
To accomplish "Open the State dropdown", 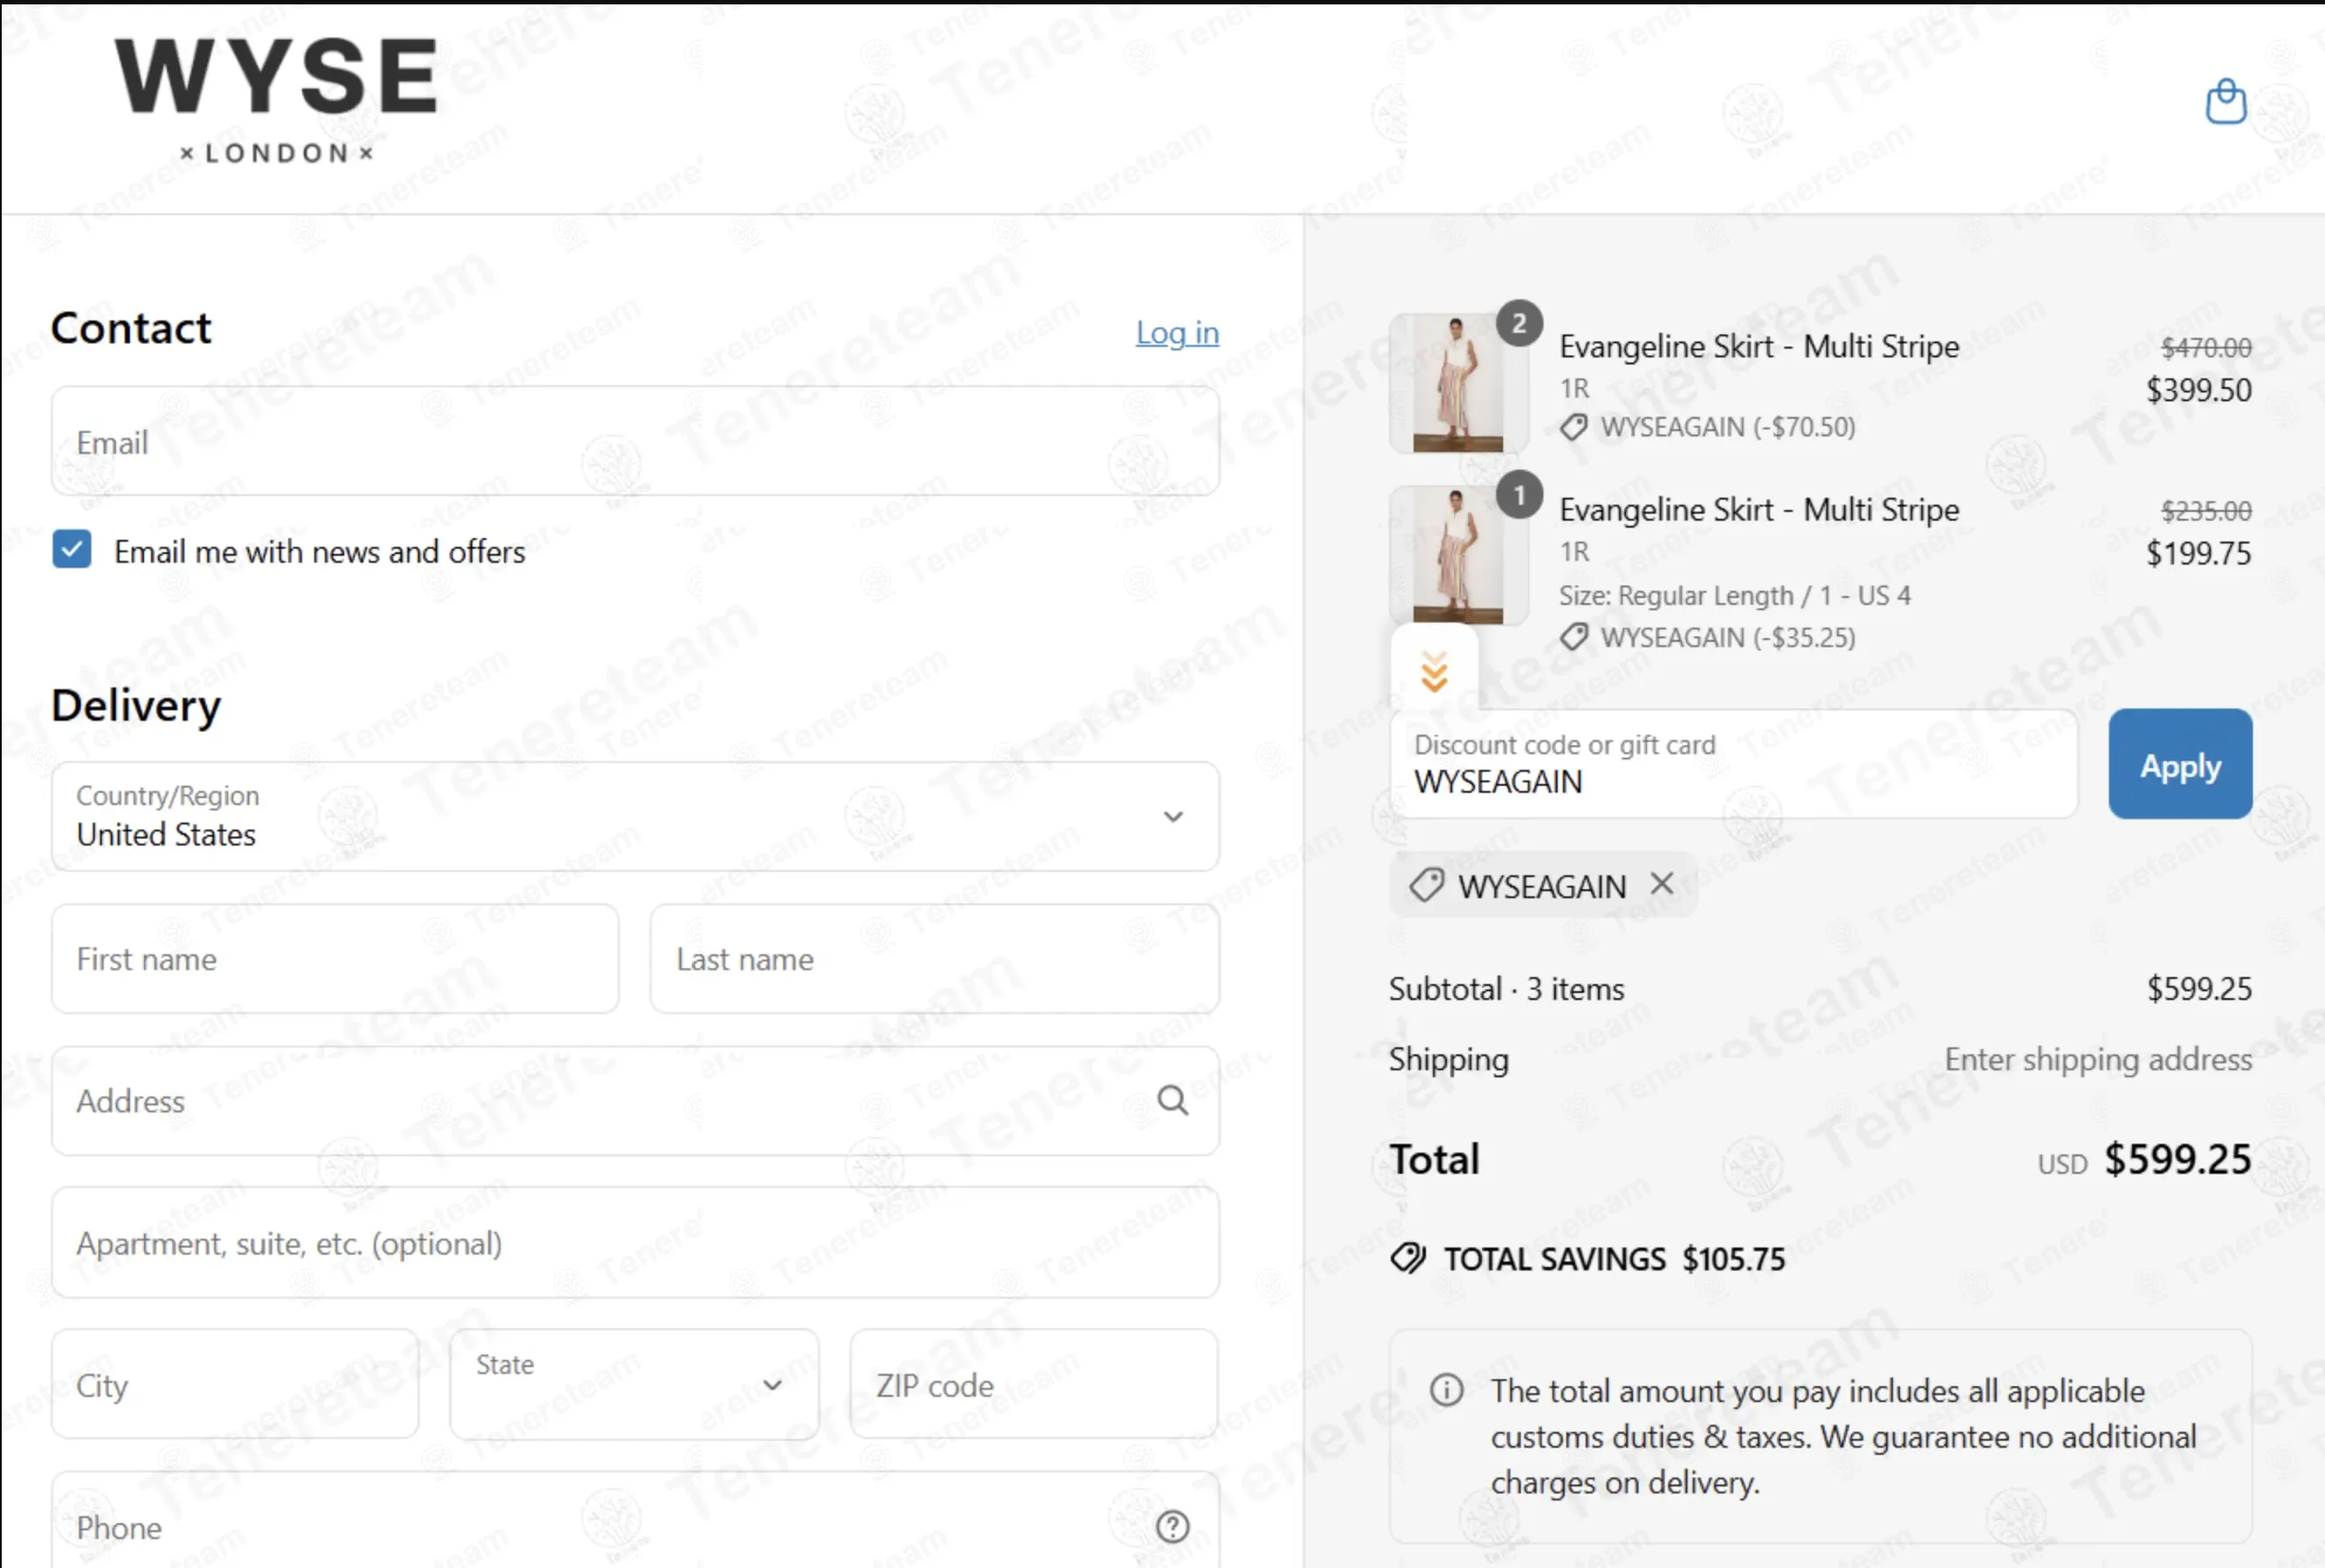I will (x=634, y=1384).
